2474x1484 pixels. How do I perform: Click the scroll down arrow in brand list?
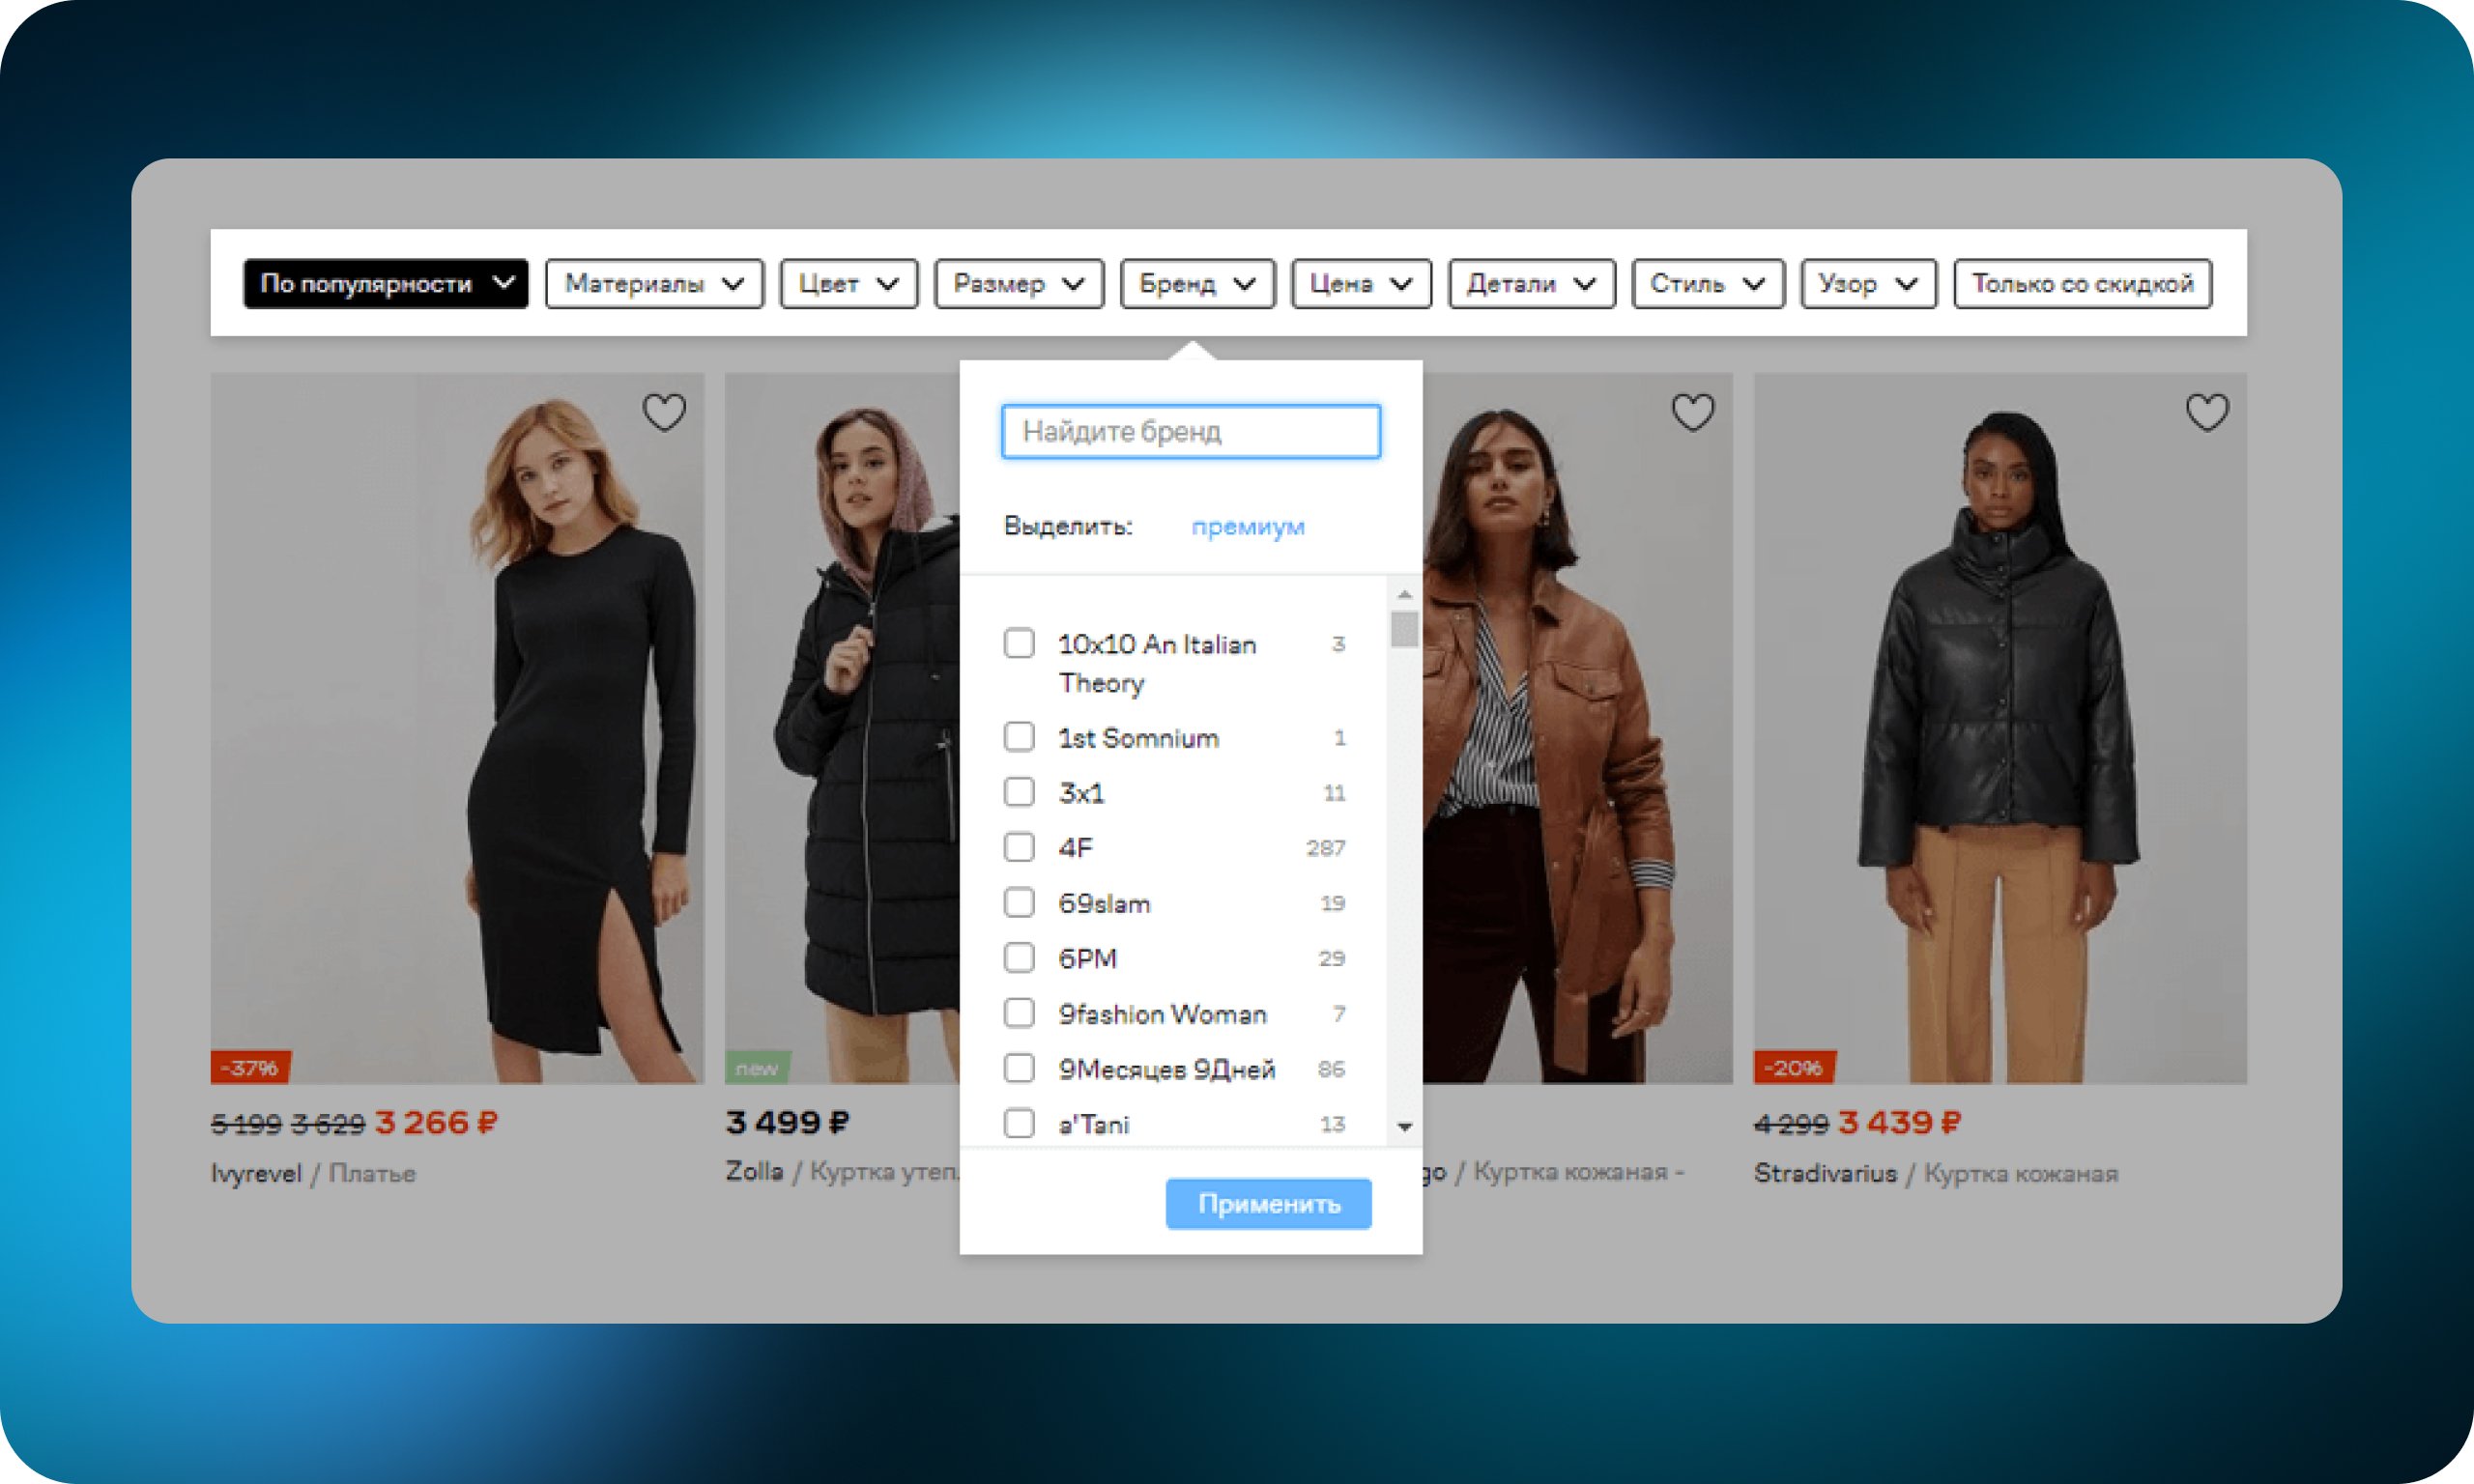[1405, 1127]
